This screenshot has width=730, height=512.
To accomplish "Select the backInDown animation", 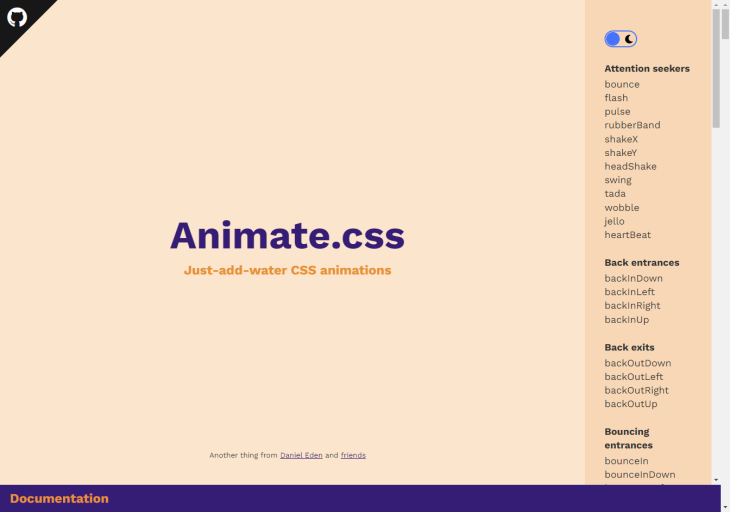I will pos(633,278).
